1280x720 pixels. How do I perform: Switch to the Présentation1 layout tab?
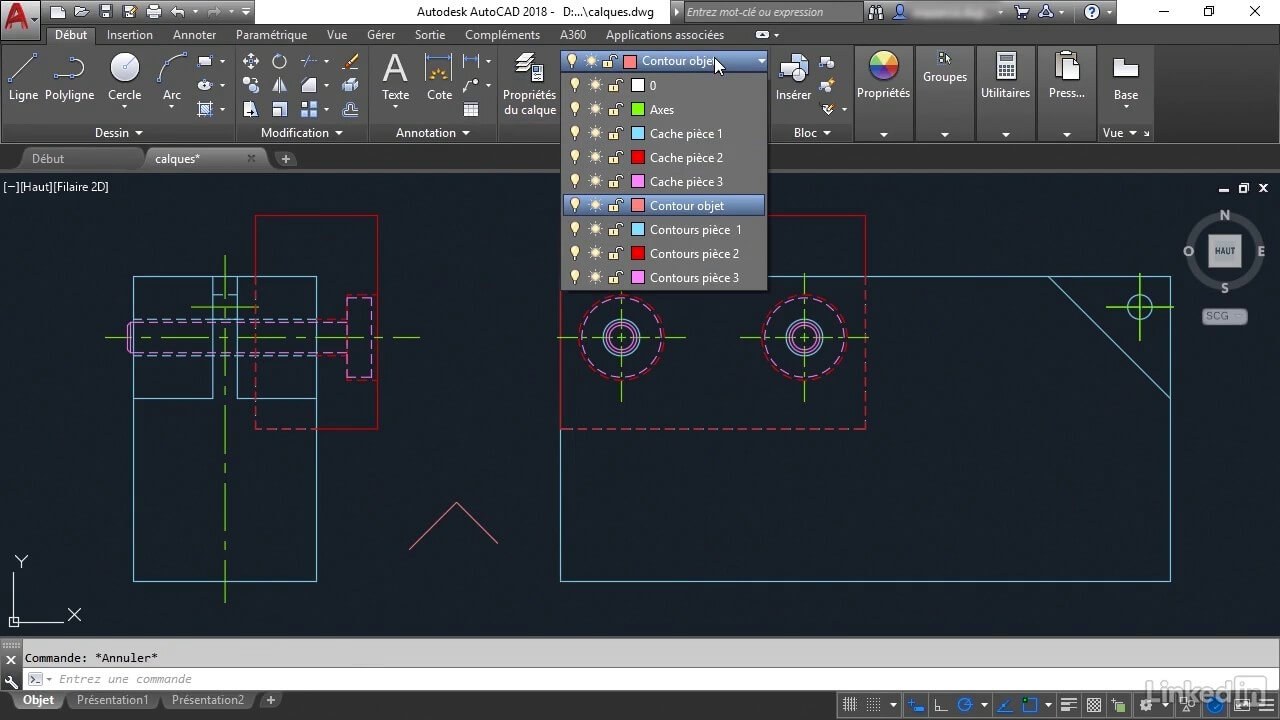112,700
